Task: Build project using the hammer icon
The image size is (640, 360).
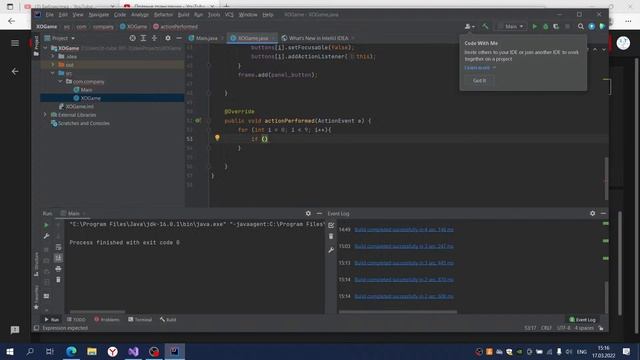Action: coord(485,27)
